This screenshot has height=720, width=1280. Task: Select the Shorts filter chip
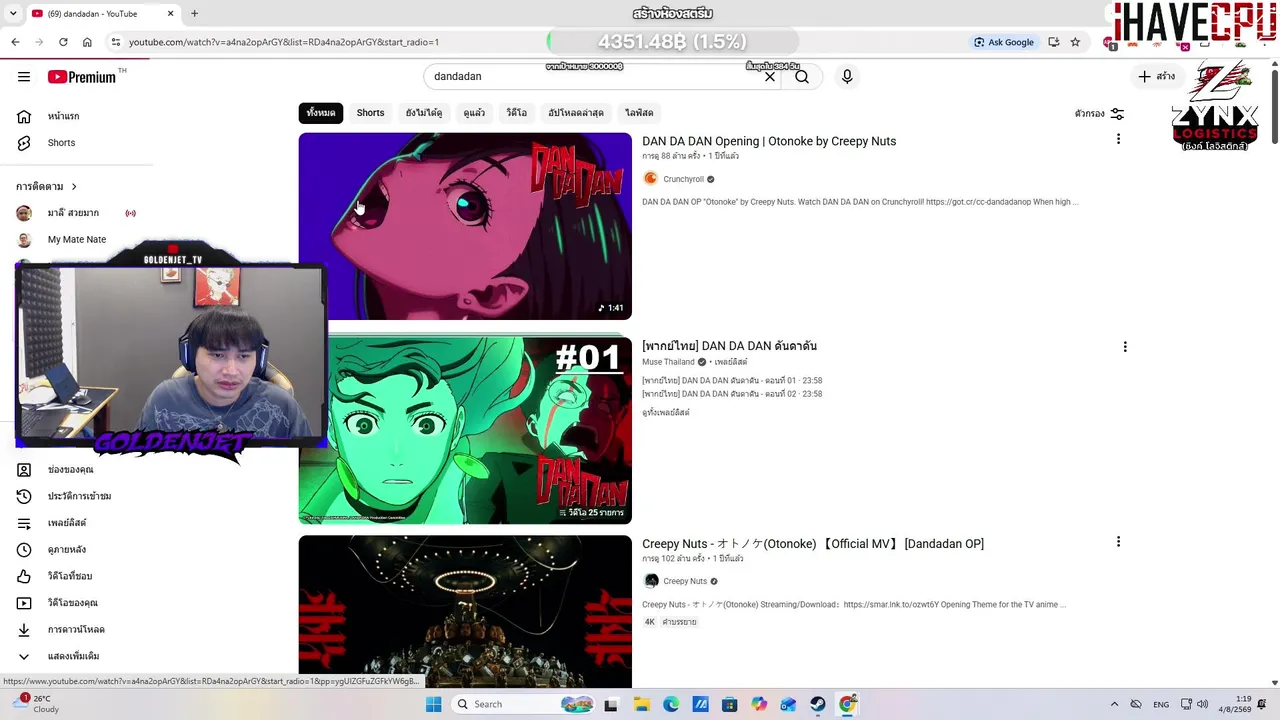click(370, 113)
